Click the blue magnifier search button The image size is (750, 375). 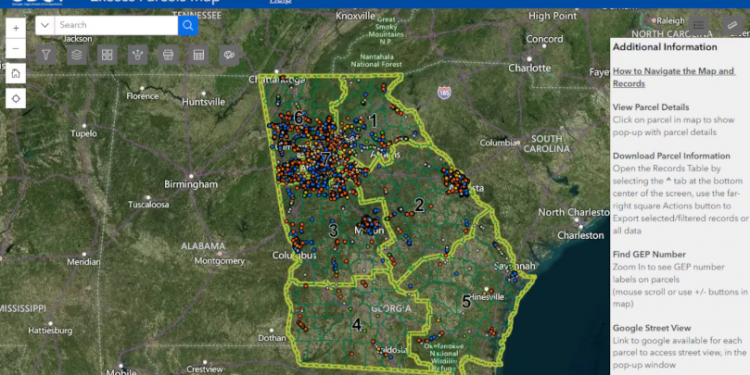click(x=188, y=25)
